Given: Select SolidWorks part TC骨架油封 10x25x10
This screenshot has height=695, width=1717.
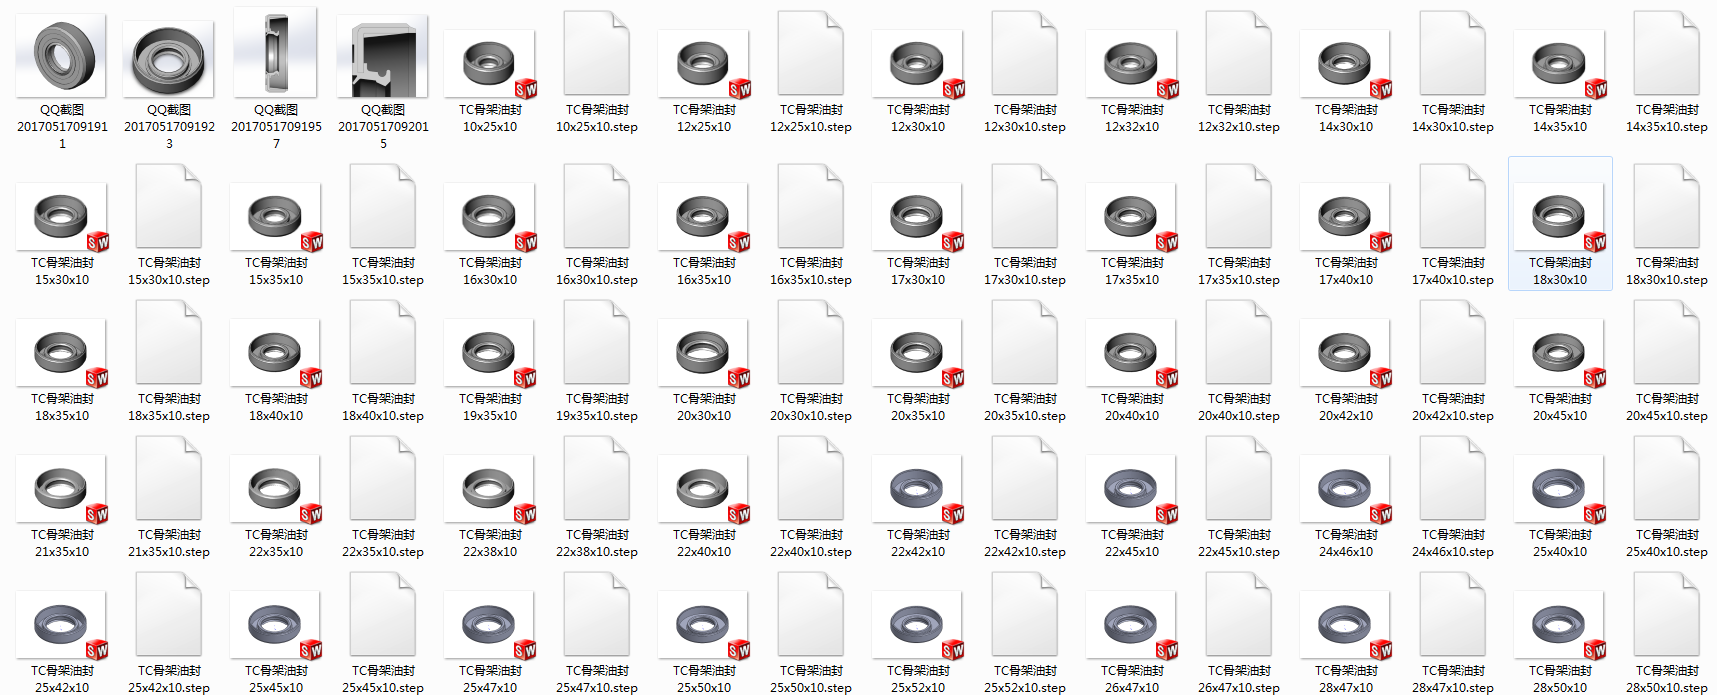Looking at the screenshot, I should point(490,64).
